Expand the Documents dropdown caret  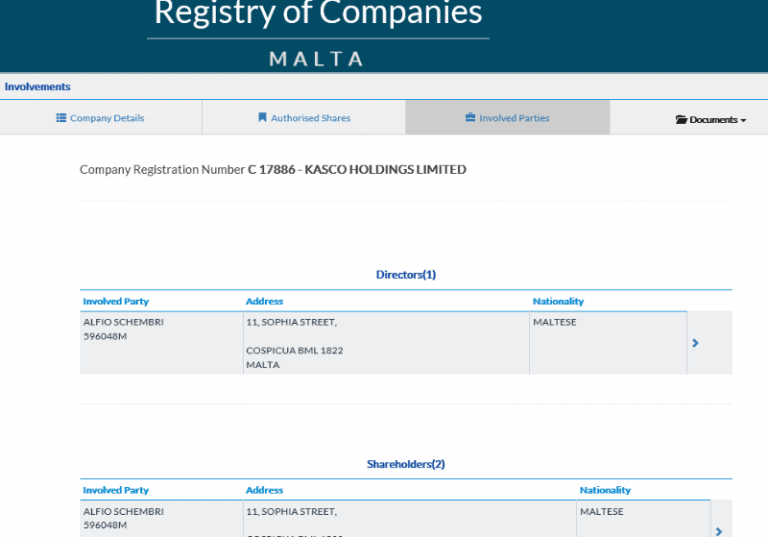coord(744,120)
